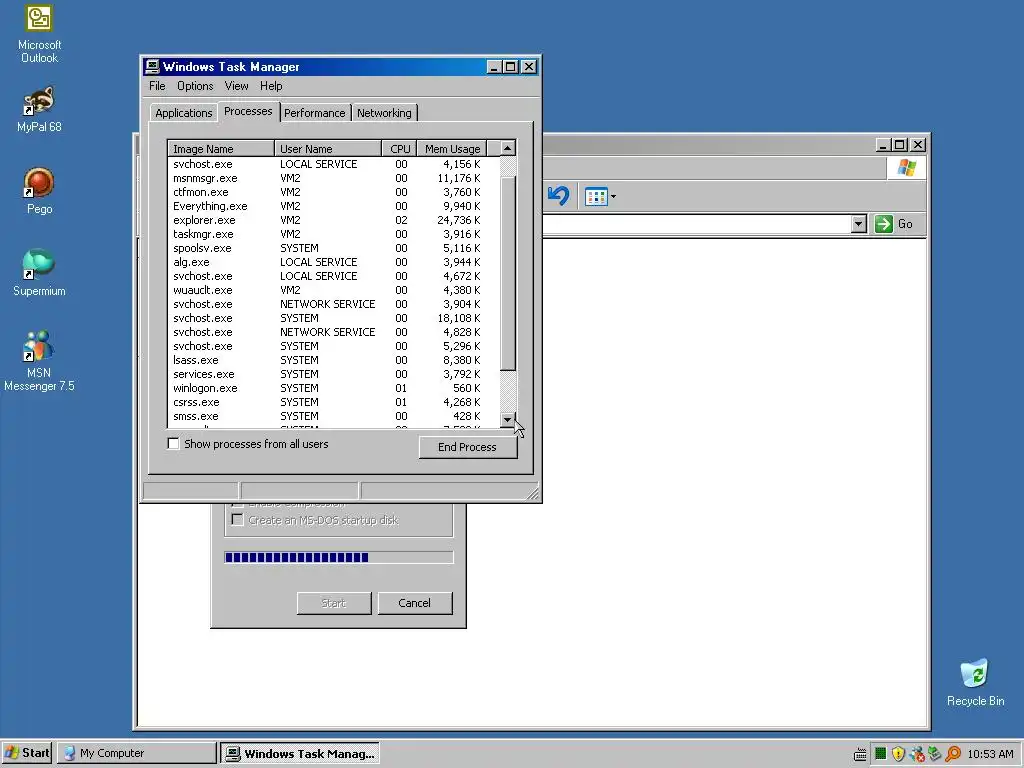Click the green Go arrow in My Computer window
The image size is (1024, 768).
[884, 224]
